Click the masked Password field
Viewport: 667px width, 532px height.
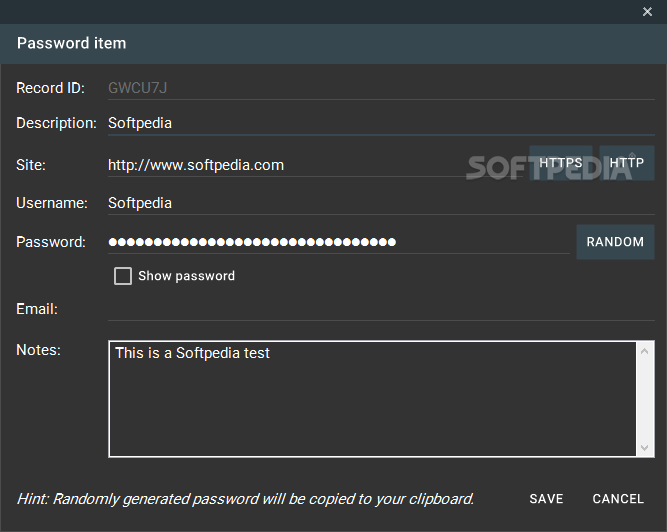point(339,242)
